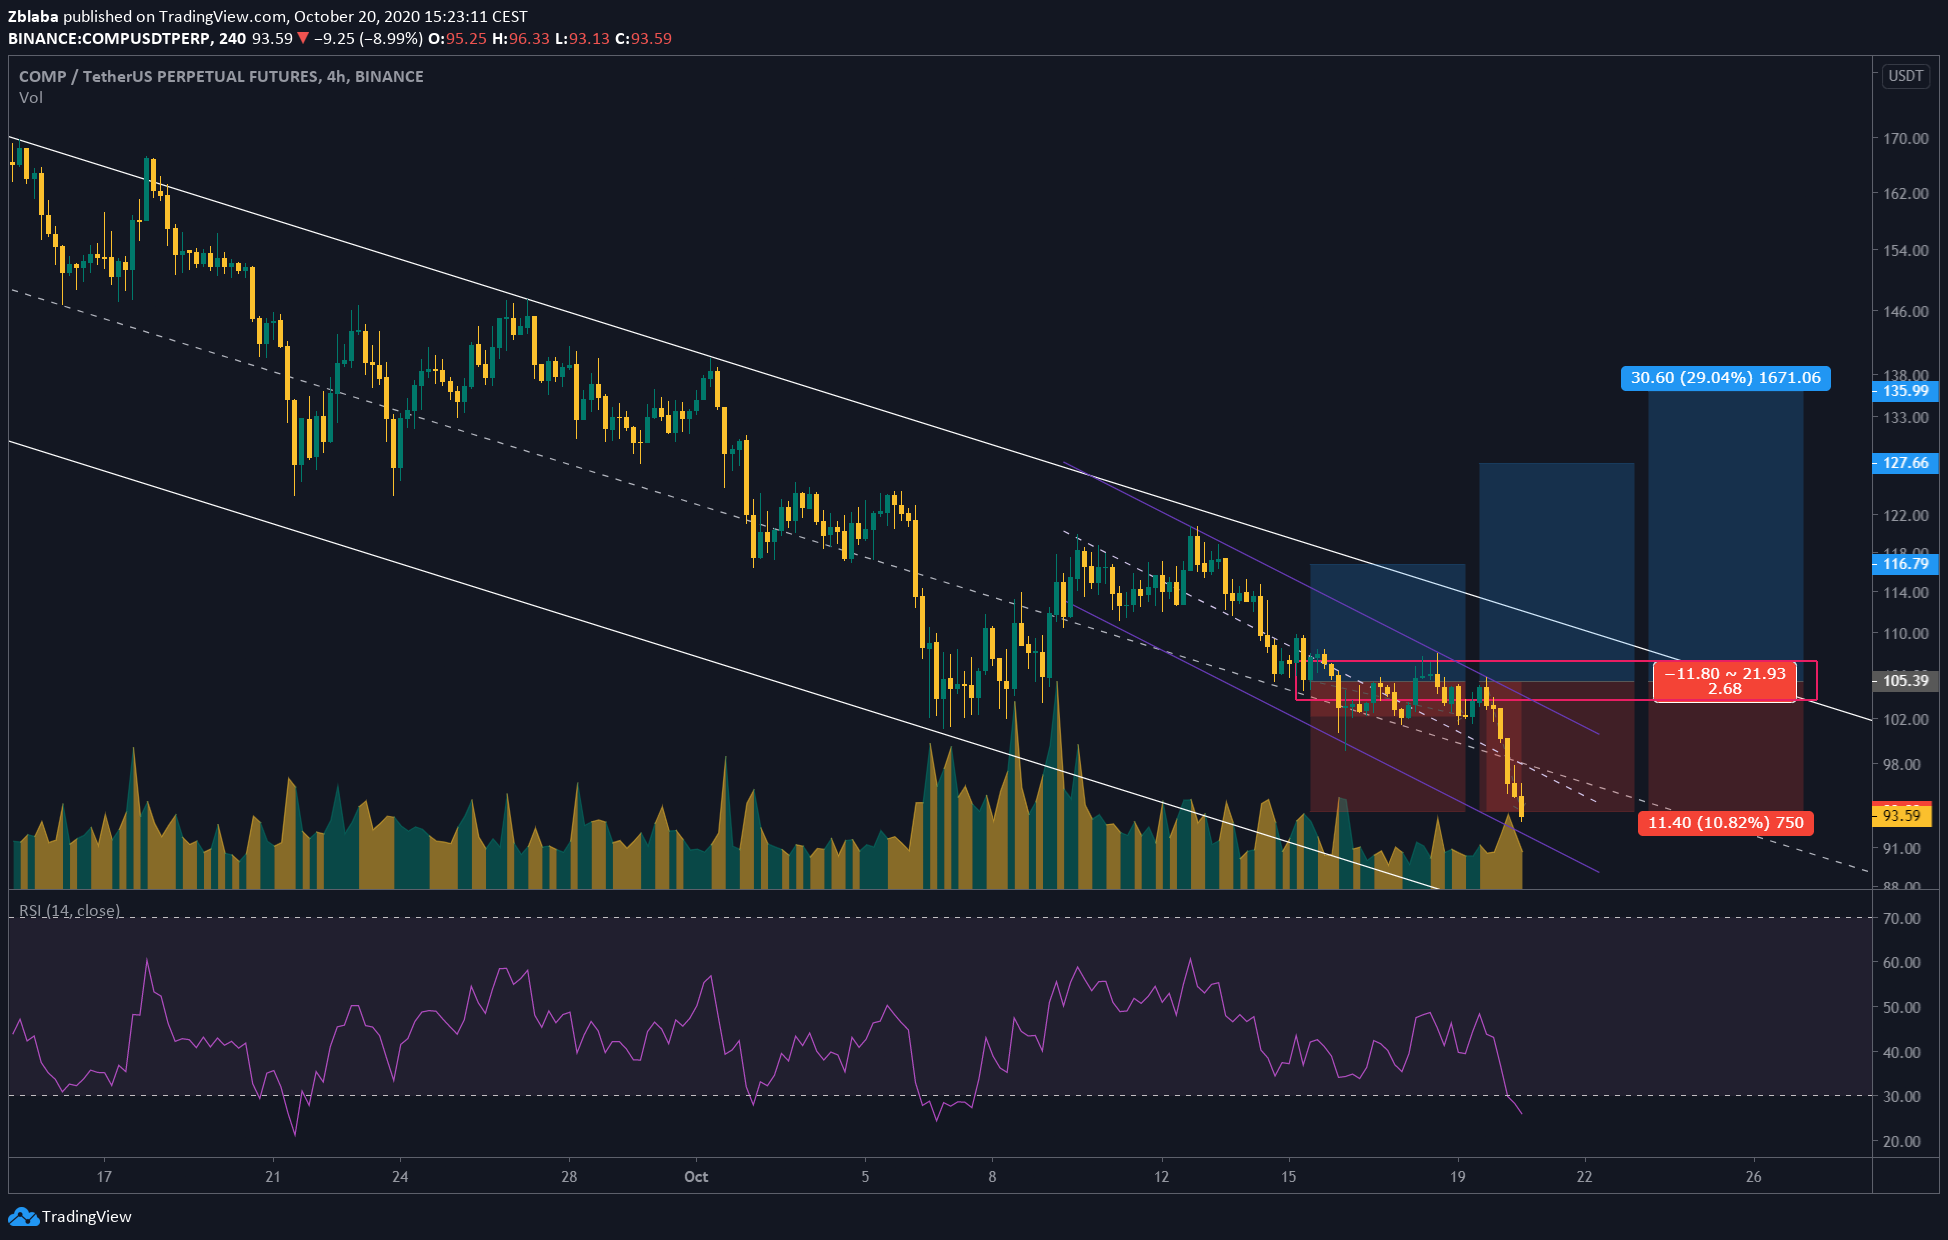
Task: Click the date label 24 on time axis
Action: coord(400,1177)
